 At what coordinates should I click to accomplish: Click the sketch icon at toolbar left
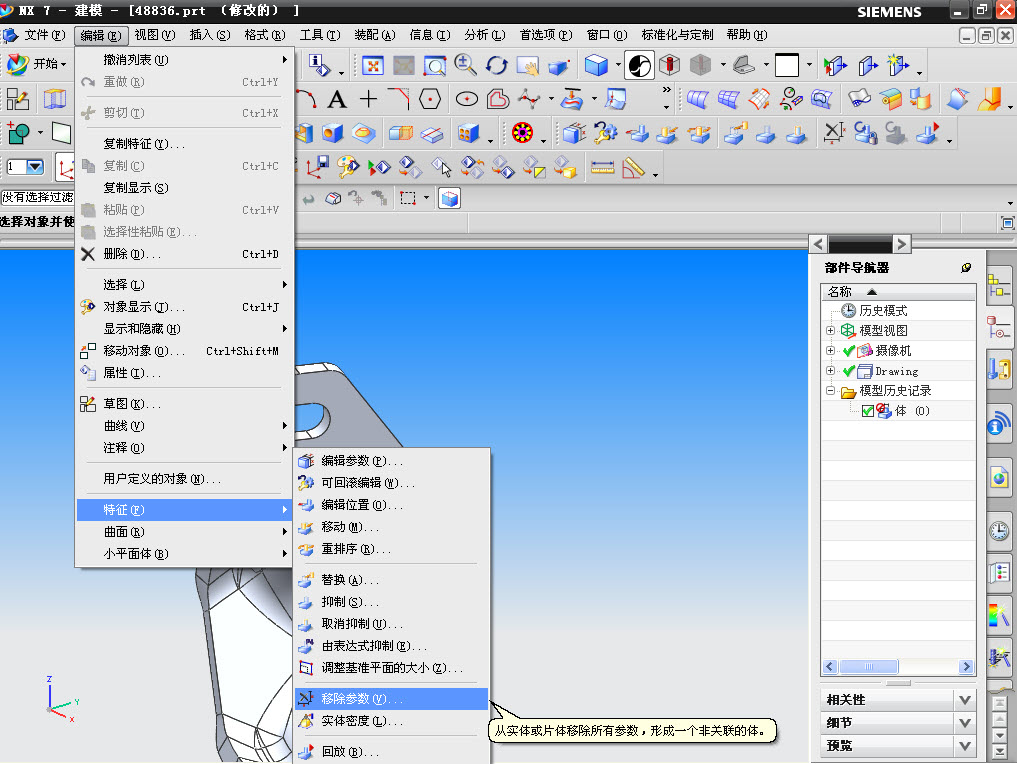[x=18, y=99]
